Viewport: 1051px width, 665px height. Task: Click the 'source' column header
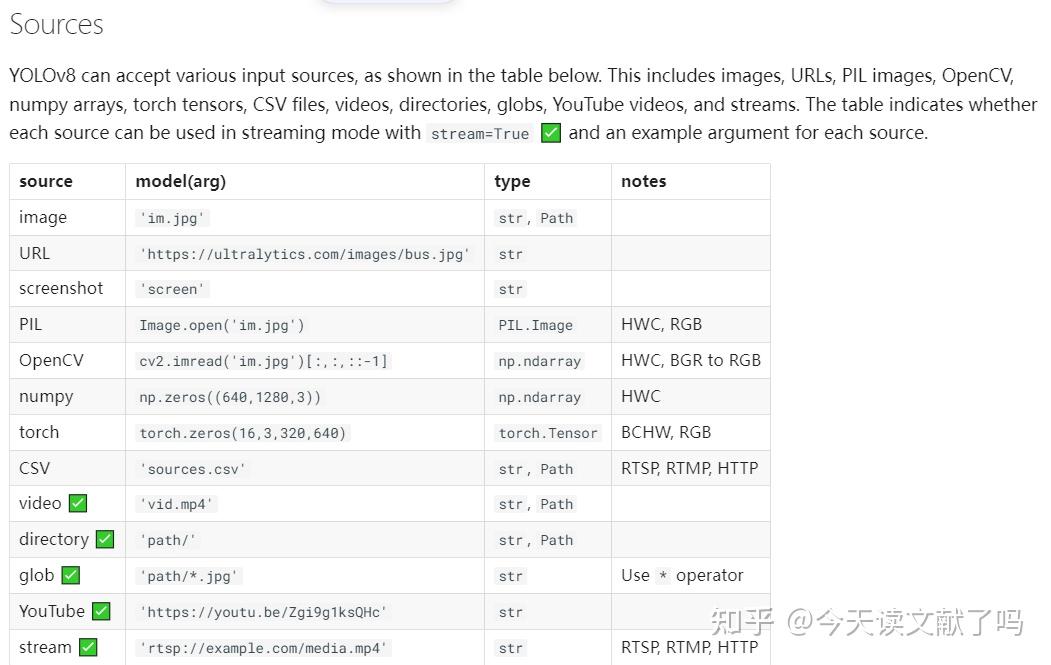(x=46, y=182)
